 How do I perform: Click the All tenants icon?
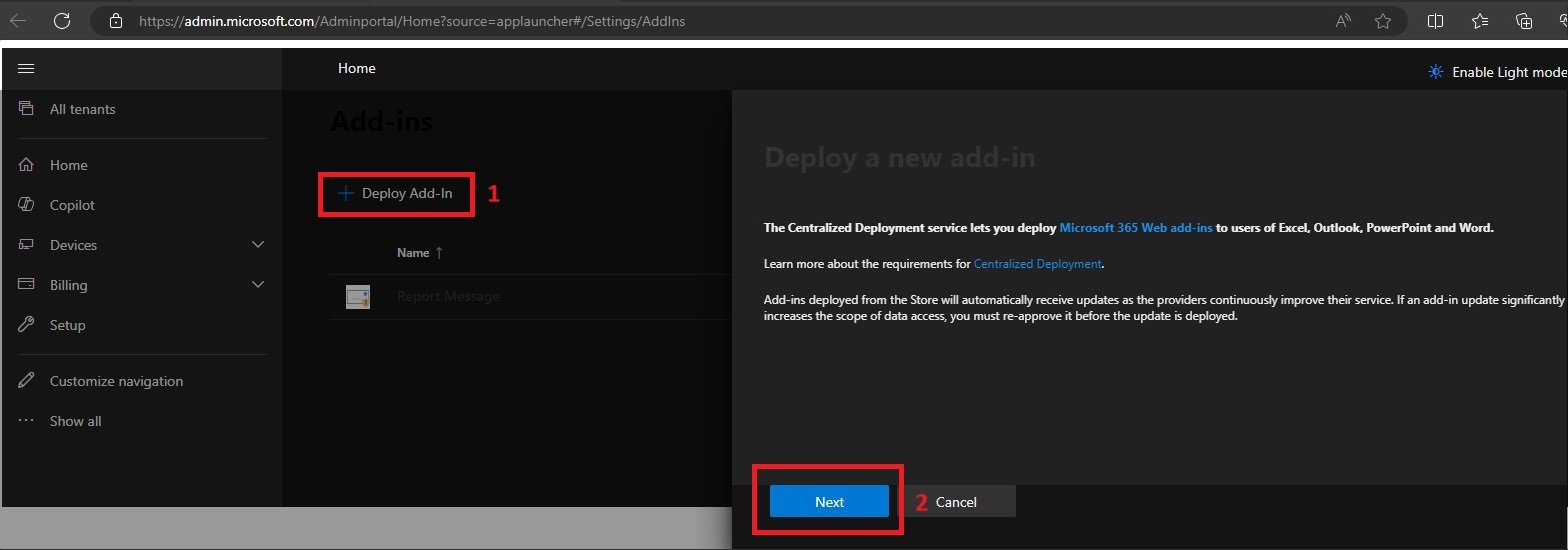[27, 108]
